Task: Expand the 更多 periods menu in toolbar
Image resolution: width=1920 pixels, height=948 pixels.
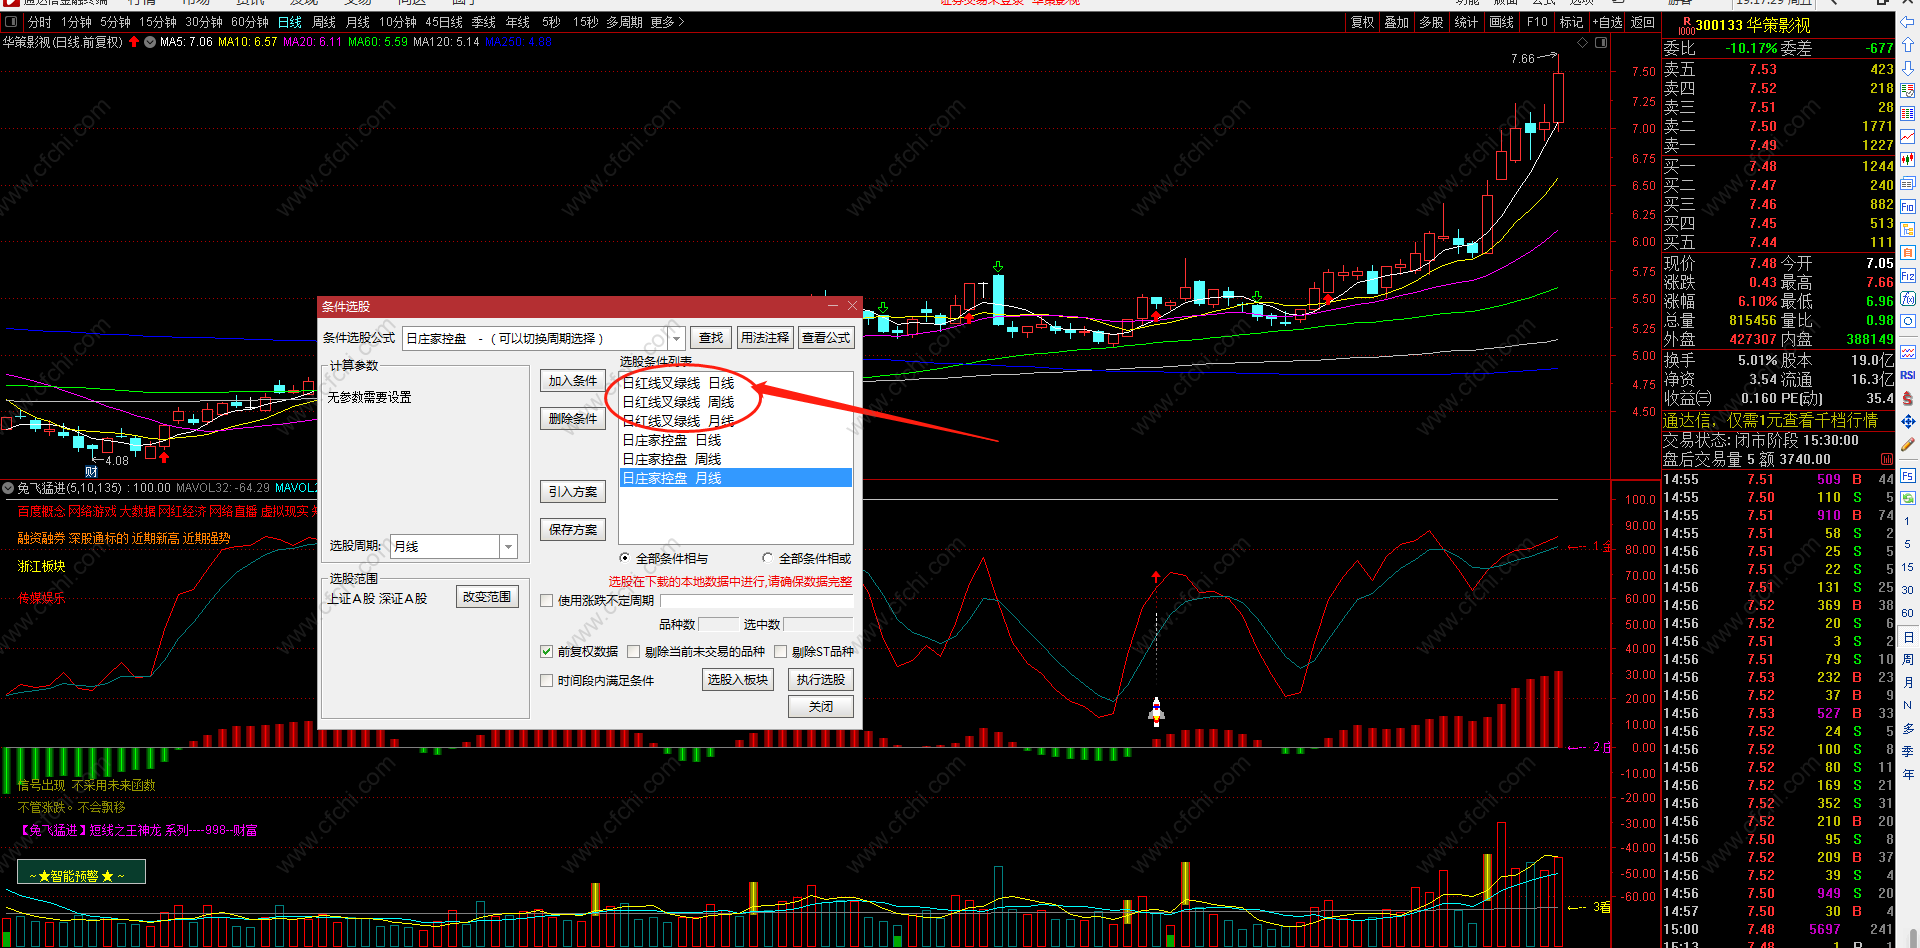Action: pos(667,22)
